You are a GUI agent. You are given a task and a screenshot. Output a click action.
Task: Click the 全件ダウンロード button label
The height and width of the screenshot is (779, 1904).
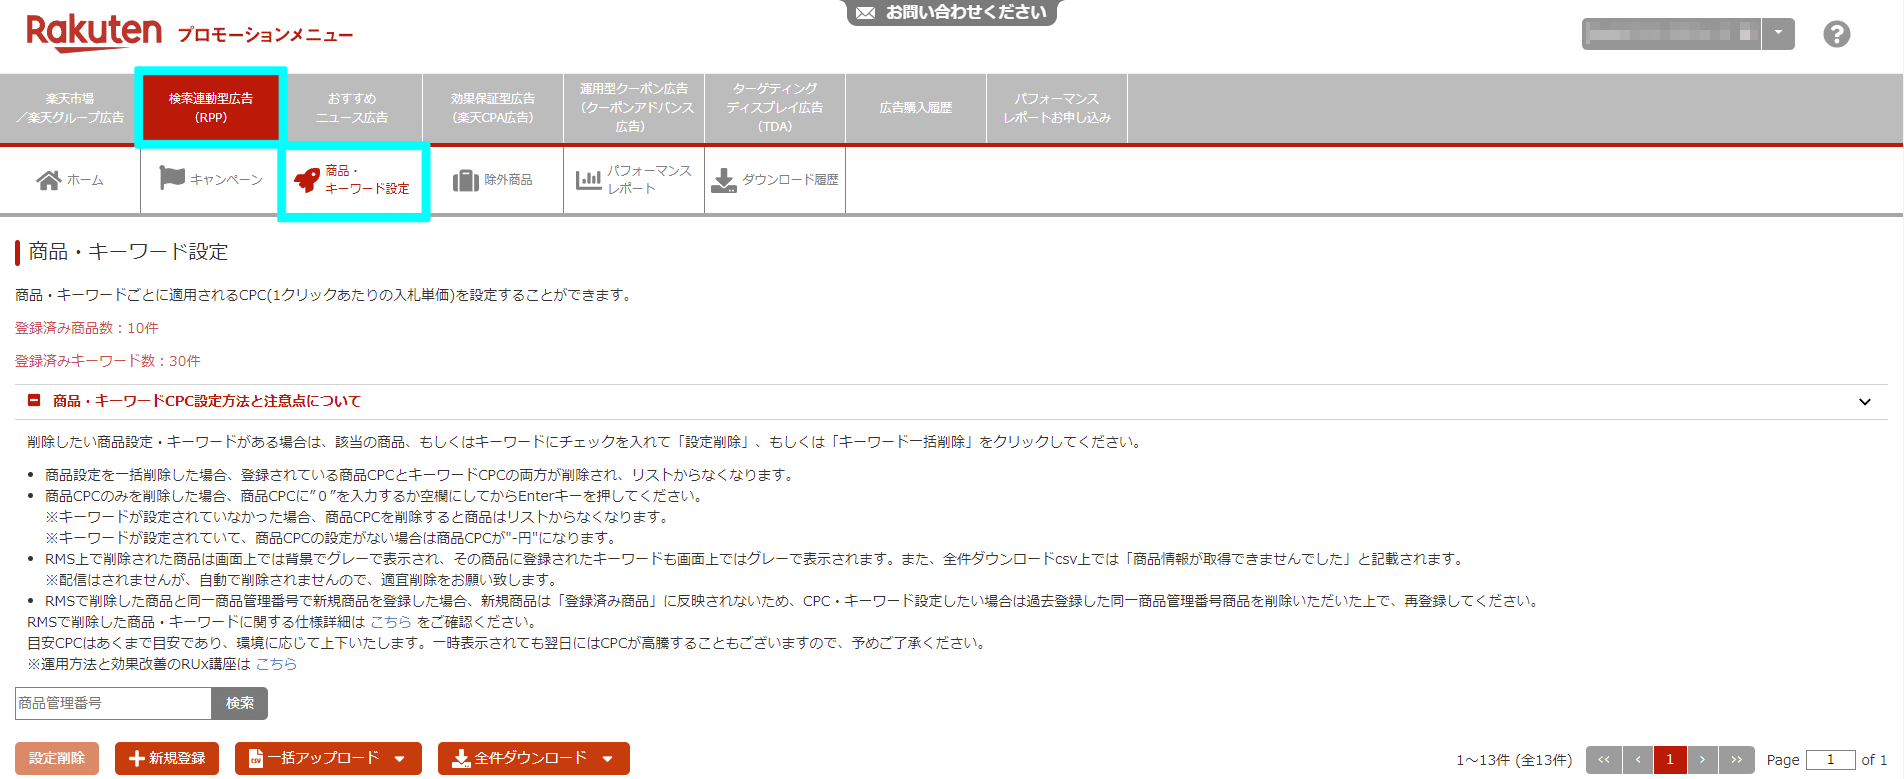[530, 758]
